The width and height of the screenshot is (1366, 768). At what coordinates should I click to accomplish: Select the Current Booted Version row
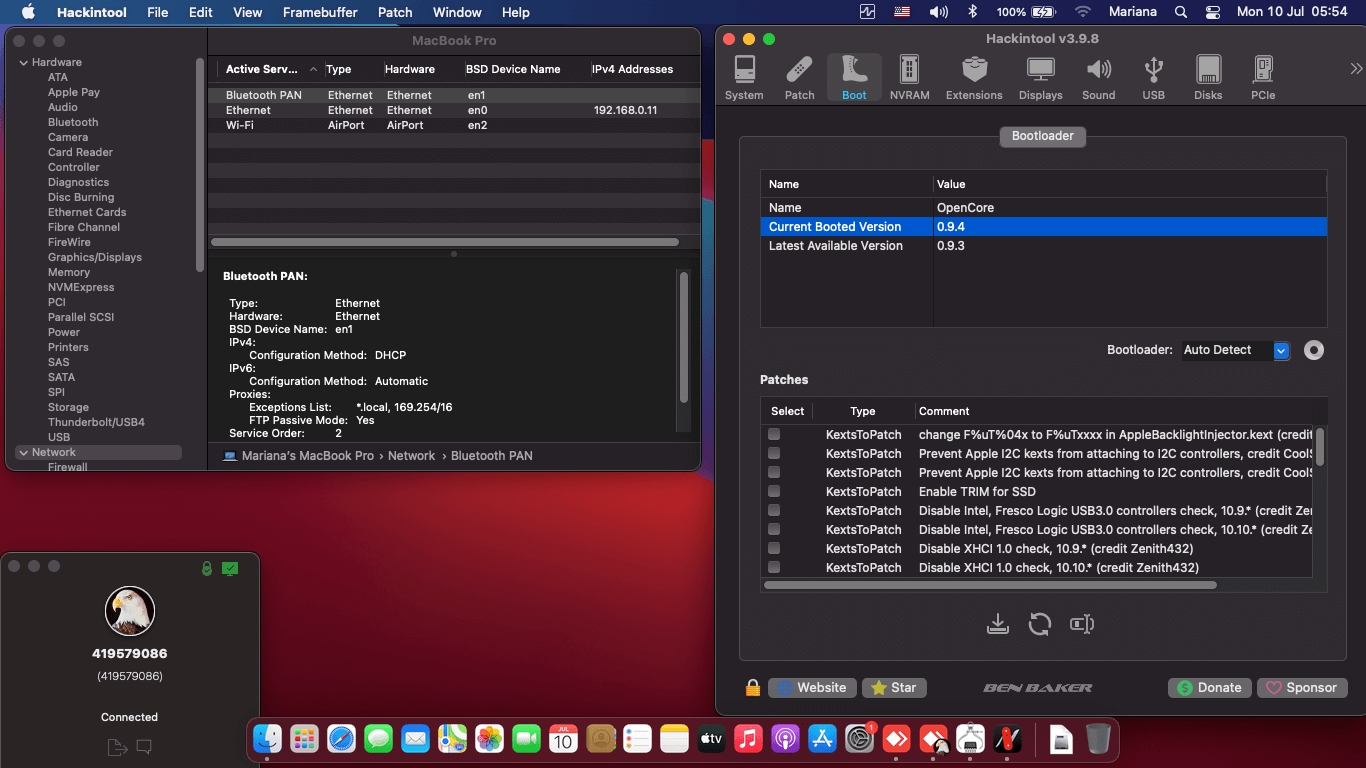pos(1044,227)
